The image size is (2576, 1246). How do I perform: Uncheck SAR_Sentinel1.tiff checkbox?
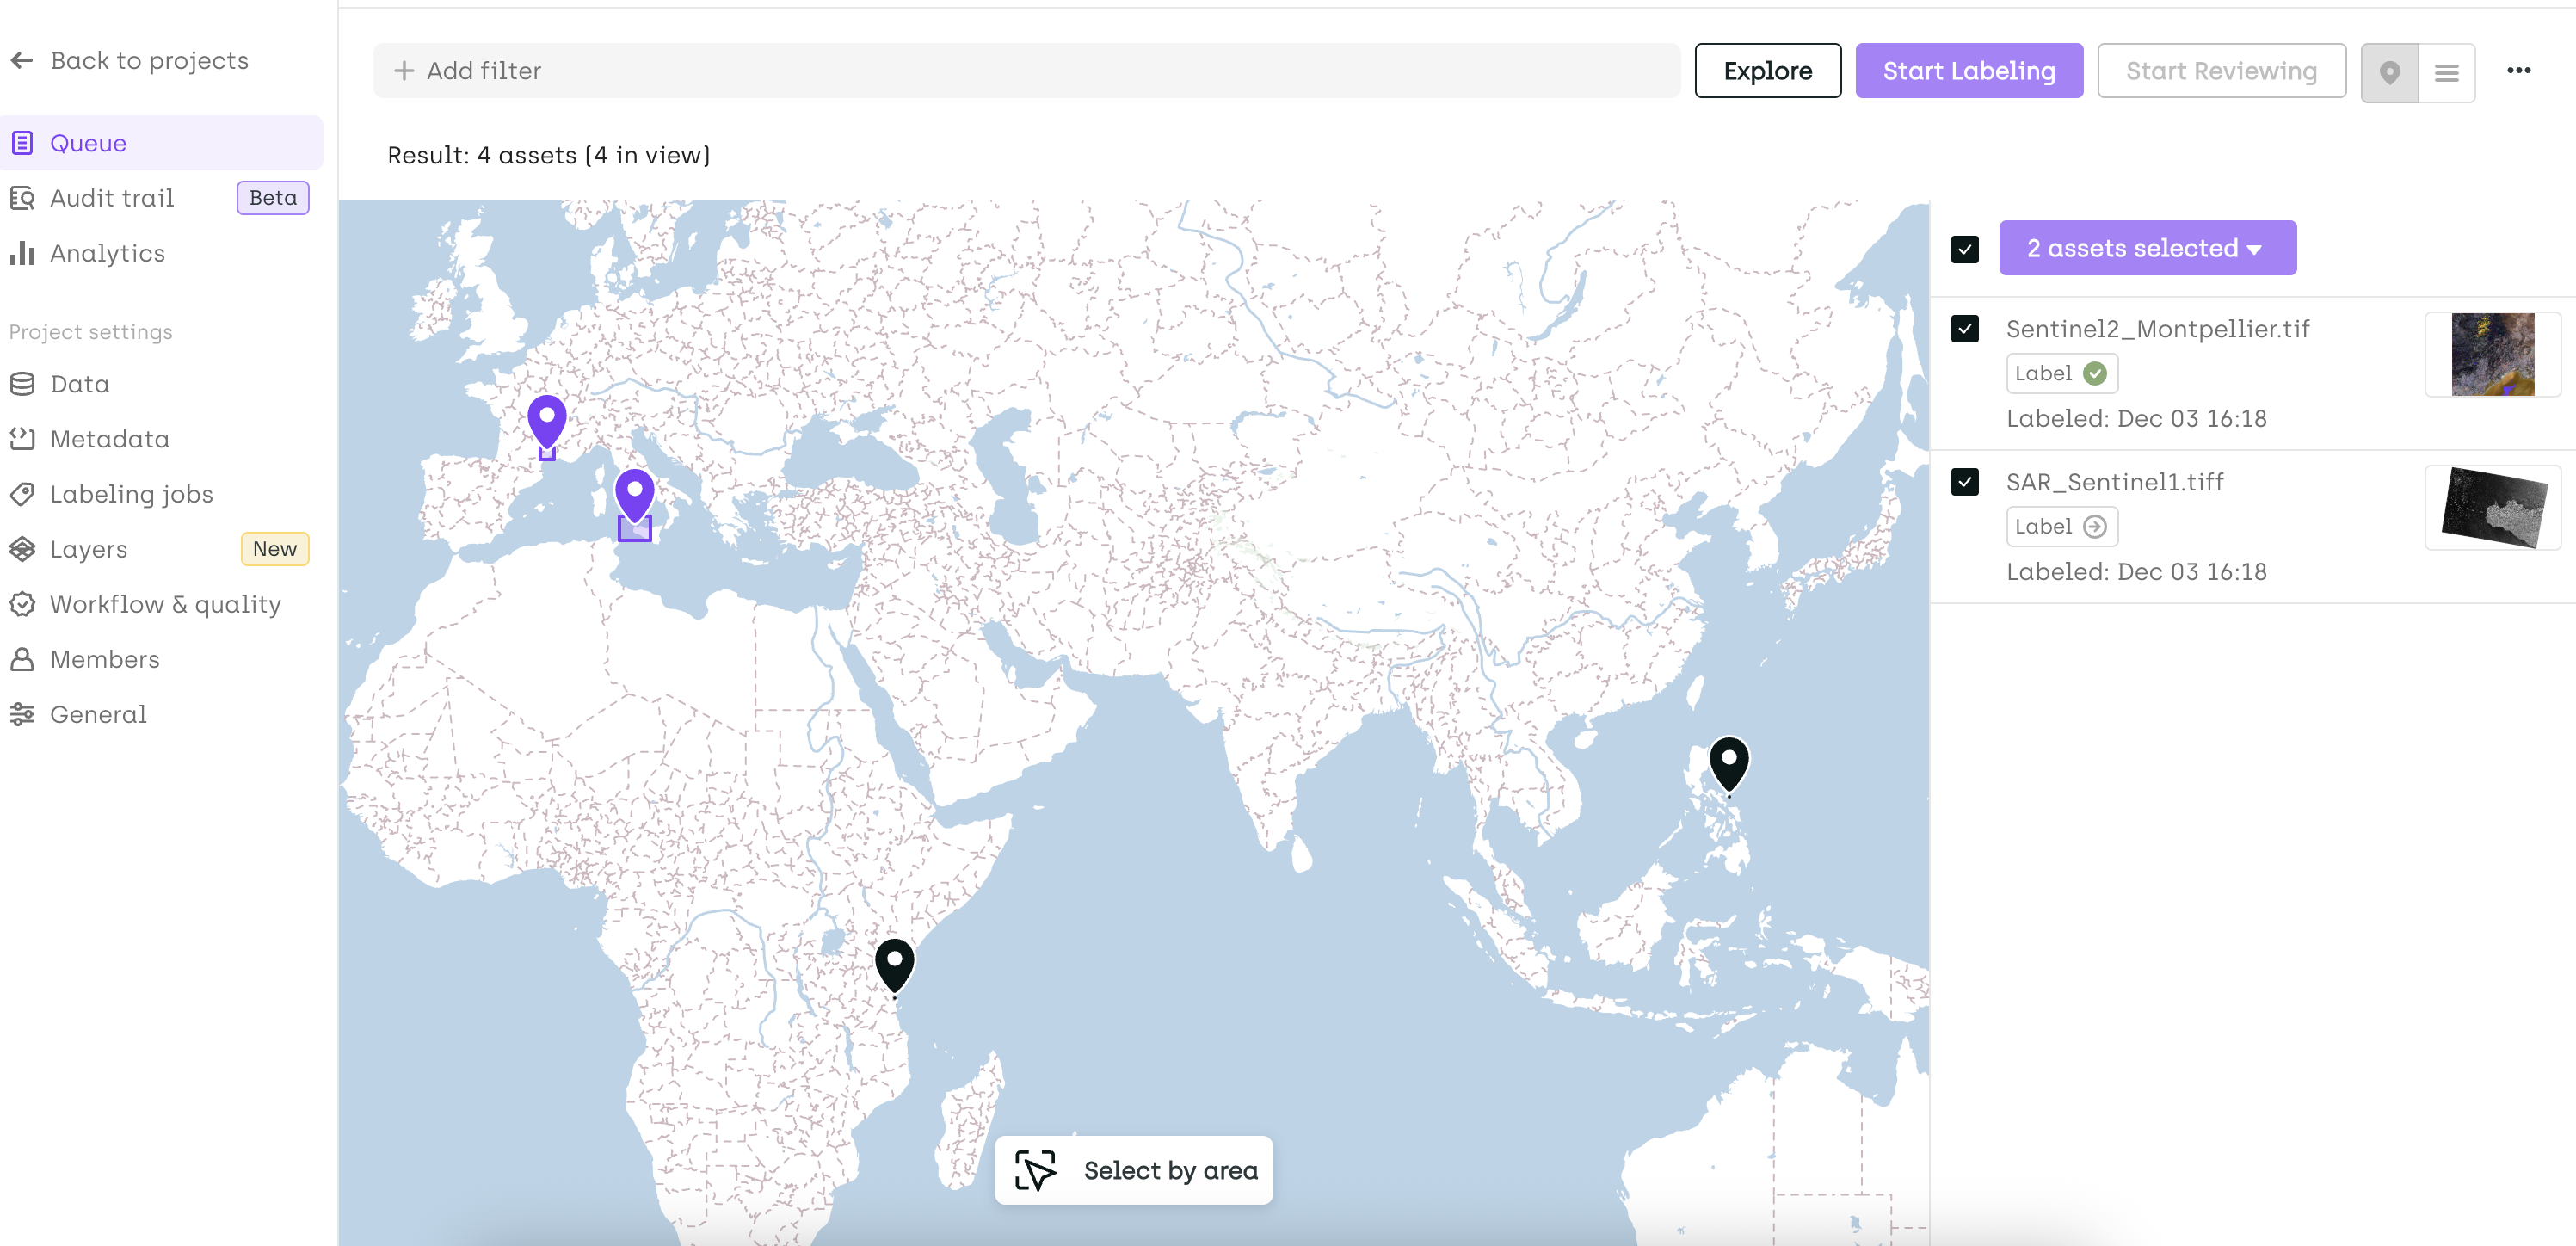(x=1964, y=482)
